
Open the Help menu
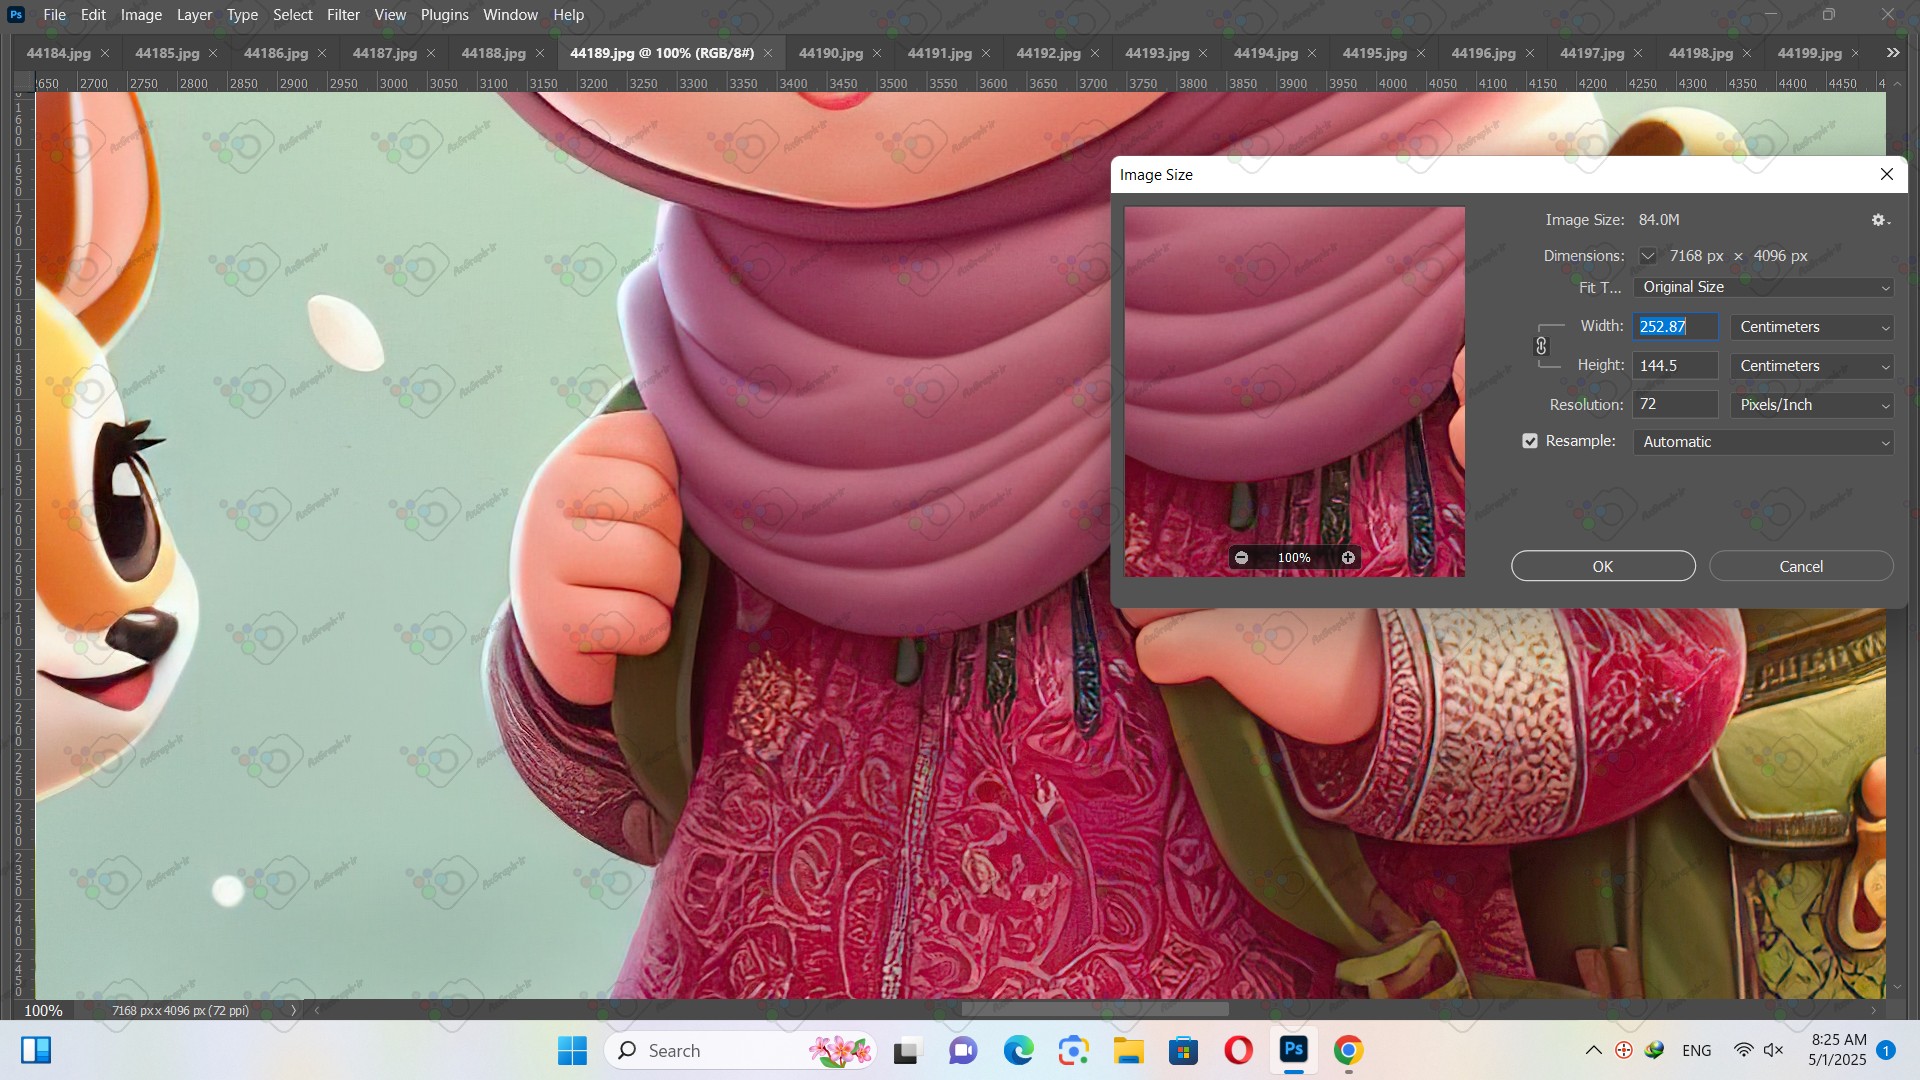pyautogui.click(x=568, y=15)
